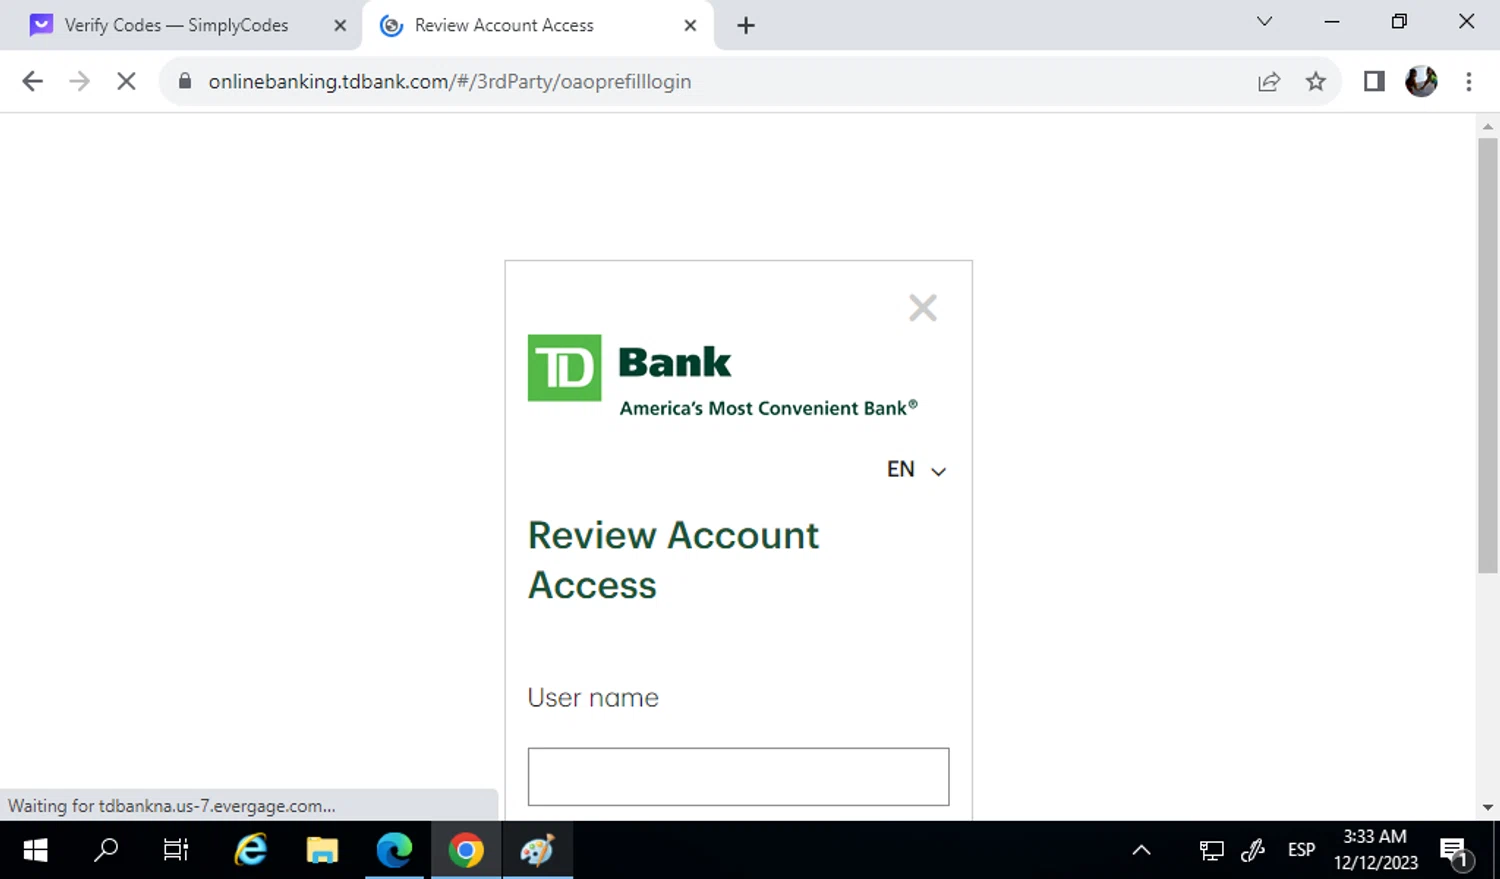Open File Explorer from the taskbar

(x=322, y=850)
